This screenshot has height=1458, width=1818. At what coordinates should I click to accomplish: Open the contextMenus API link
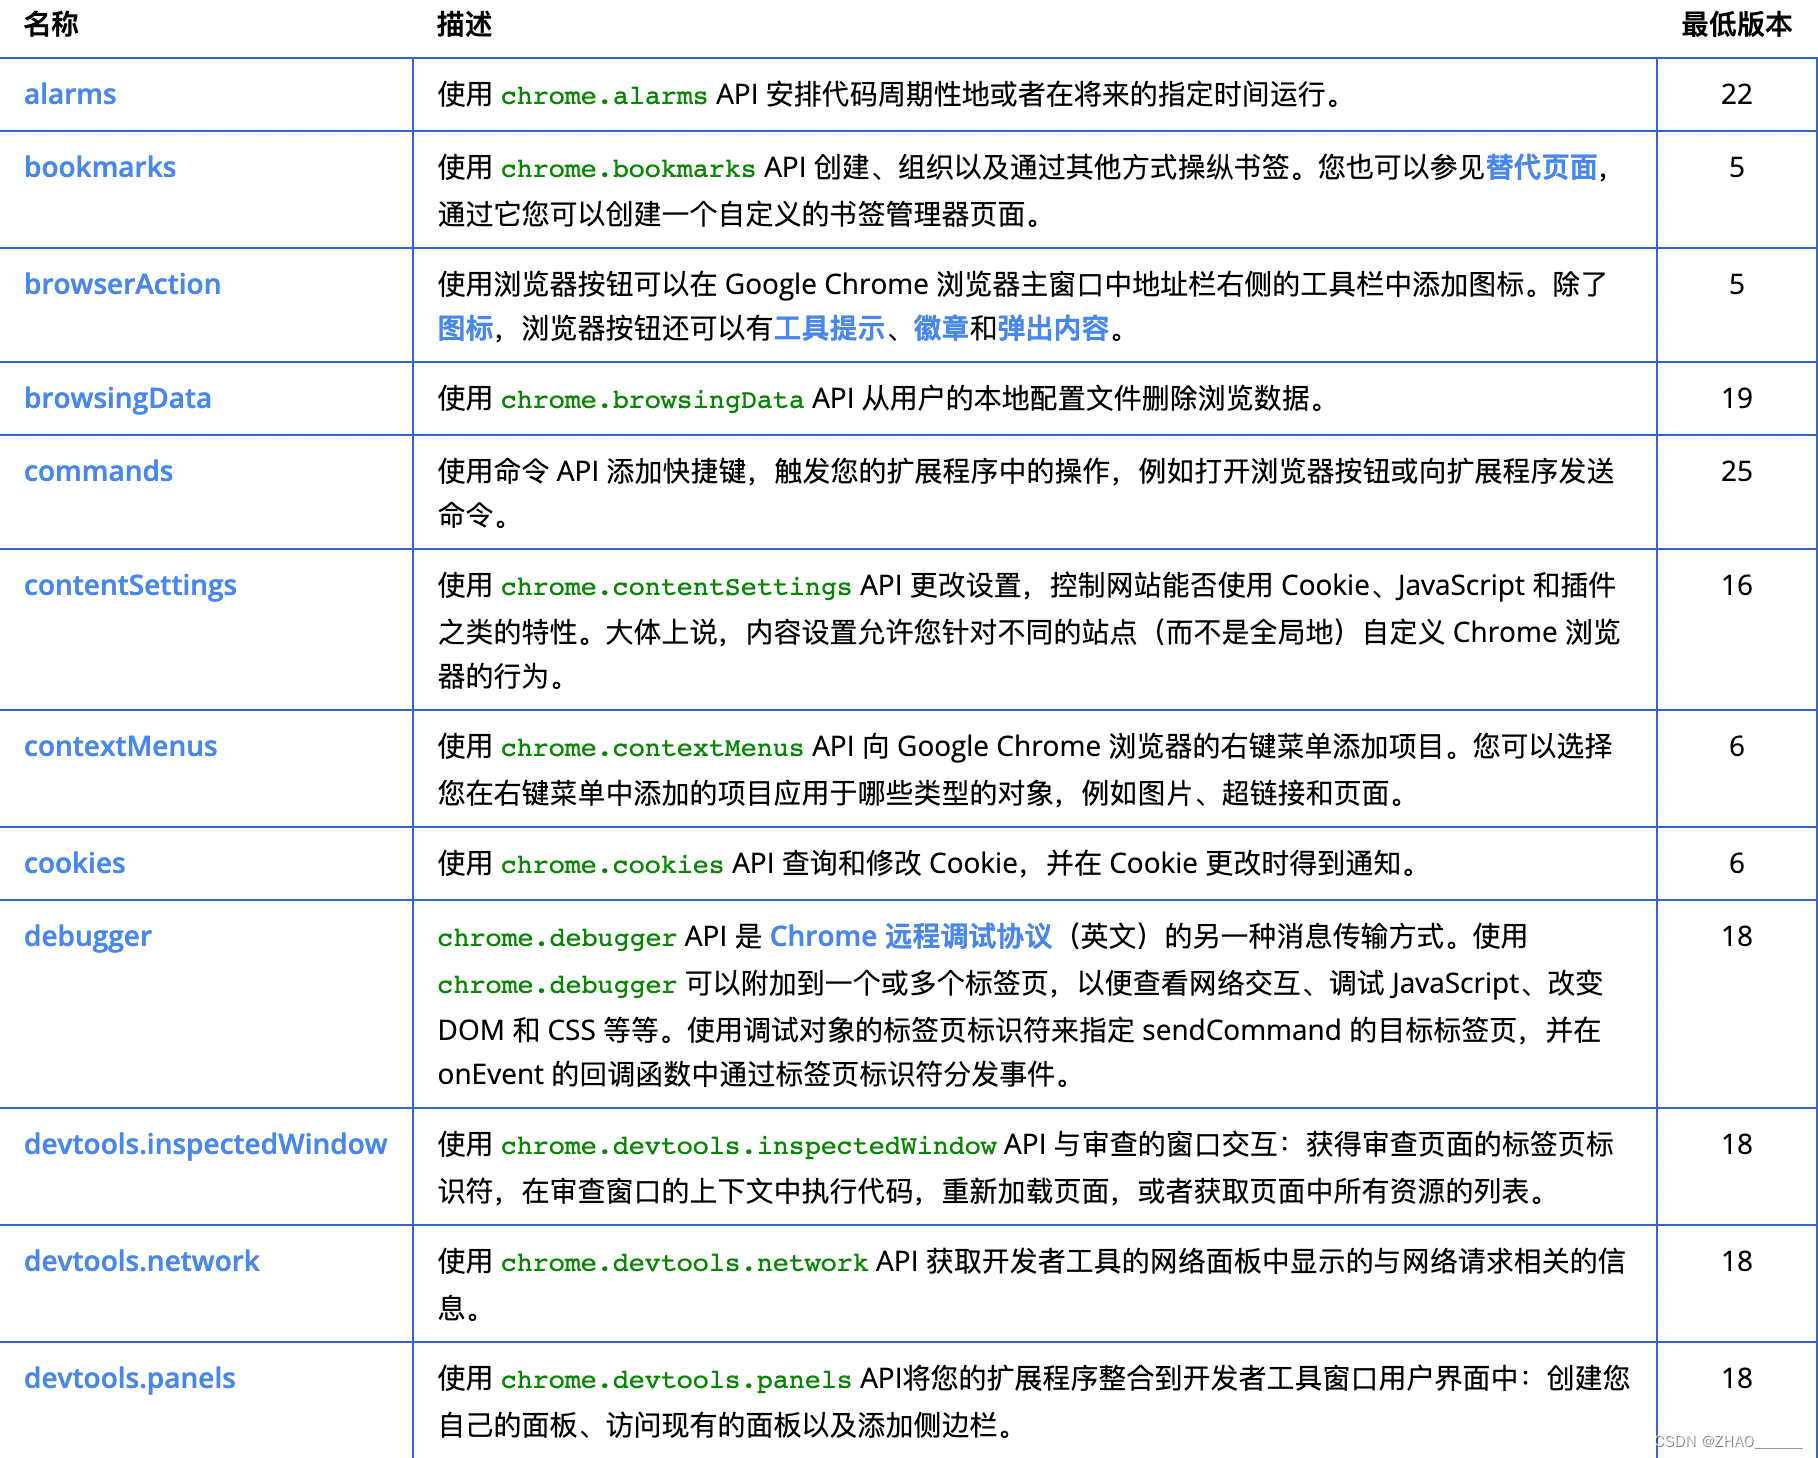(120, 746)
